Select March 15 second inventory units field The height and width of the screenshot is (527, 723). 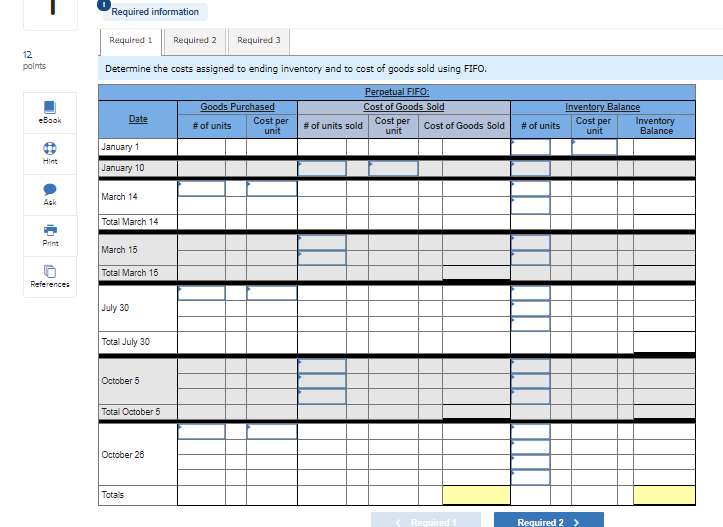(x=530, y=258)
